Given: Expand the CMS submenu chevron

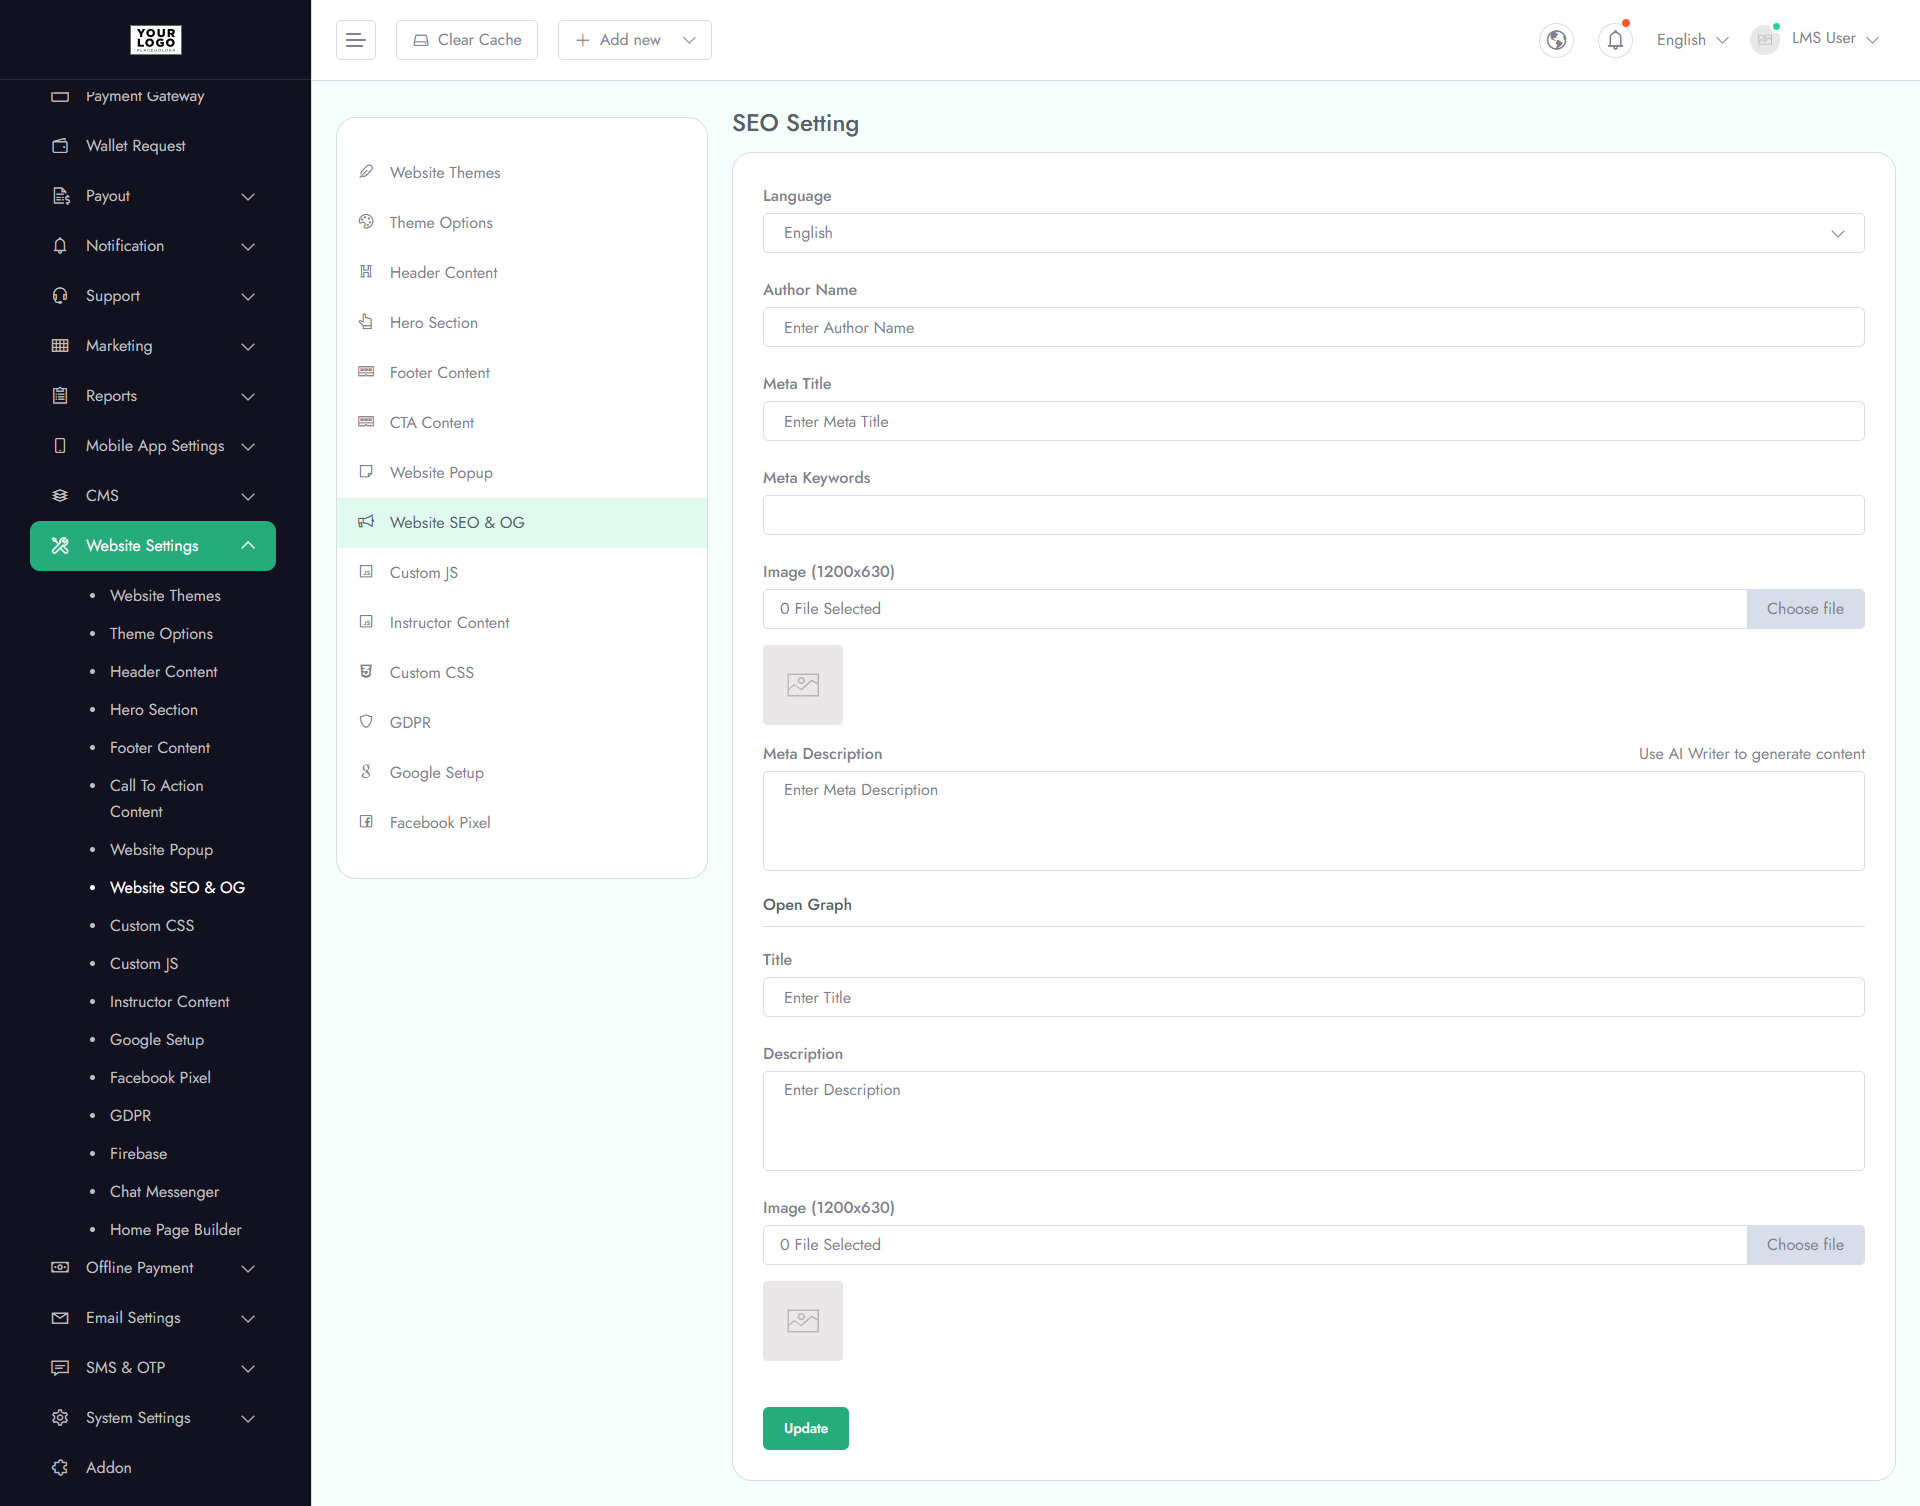Looking at the screenshot, I should [x=248, y=497].
